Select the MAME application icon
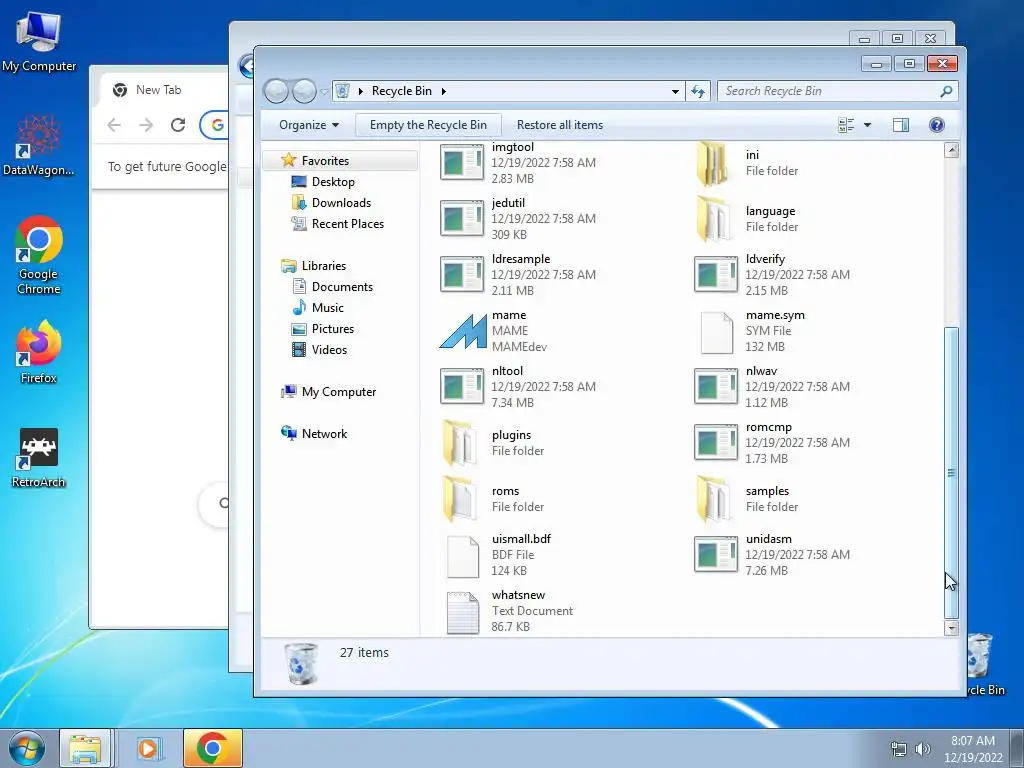 463,331
